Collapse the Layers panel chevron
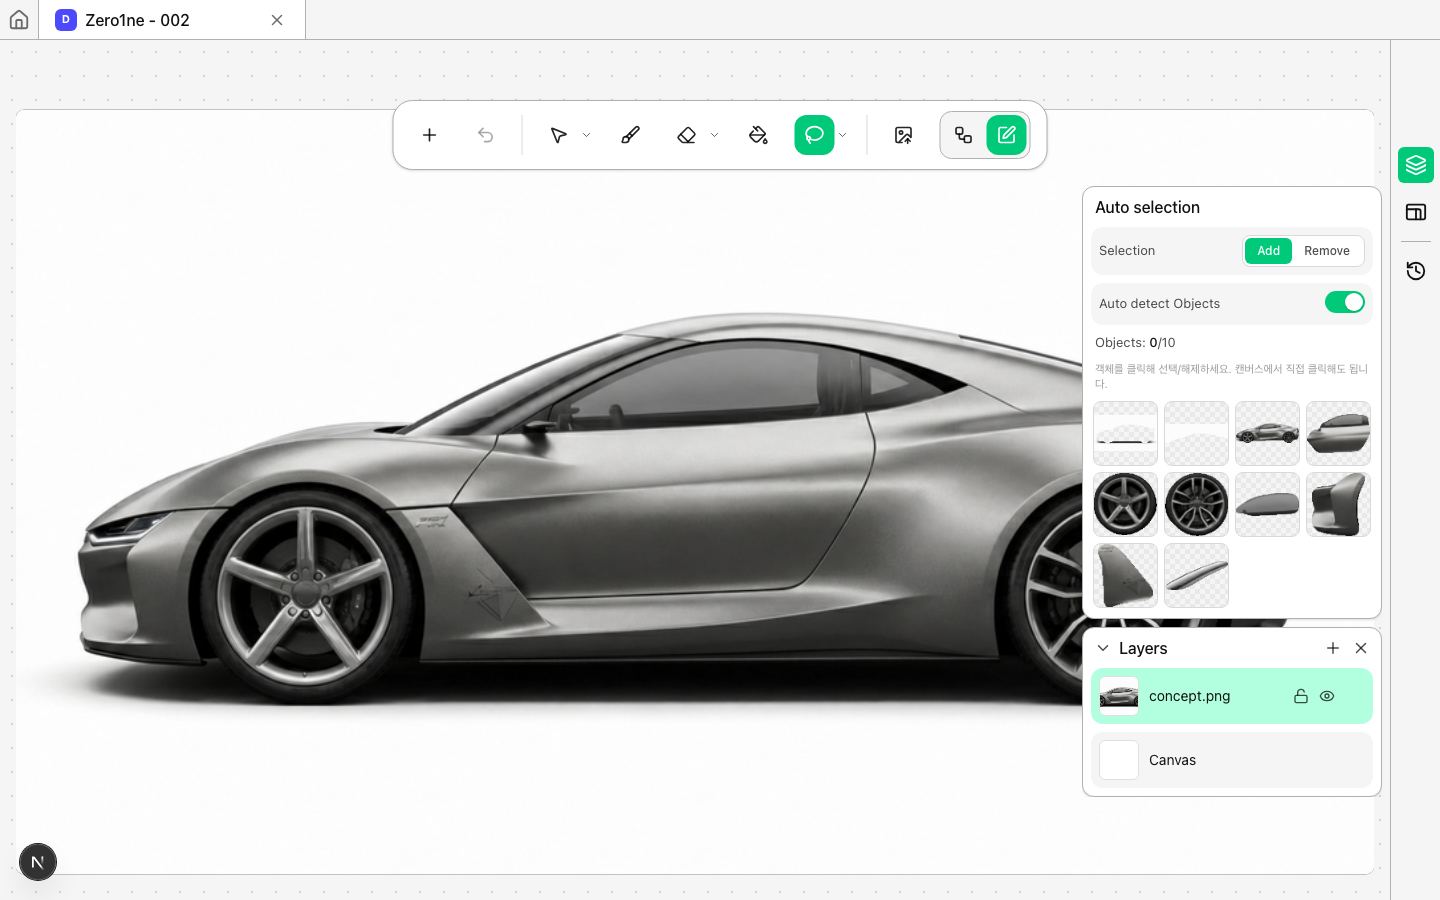1440x900 pixels. point(1103,648)
